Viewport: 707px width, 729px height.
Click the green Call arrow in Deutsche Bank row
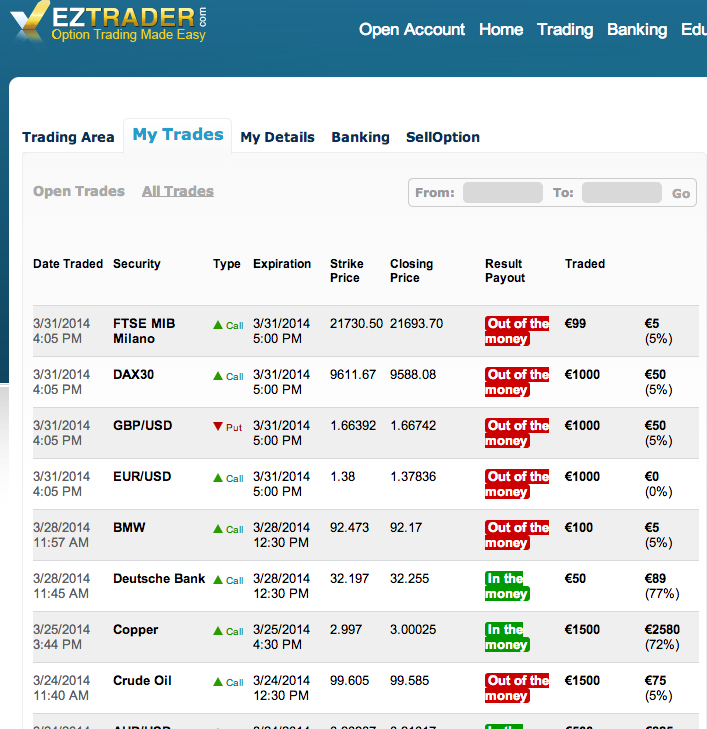point(218,580)
